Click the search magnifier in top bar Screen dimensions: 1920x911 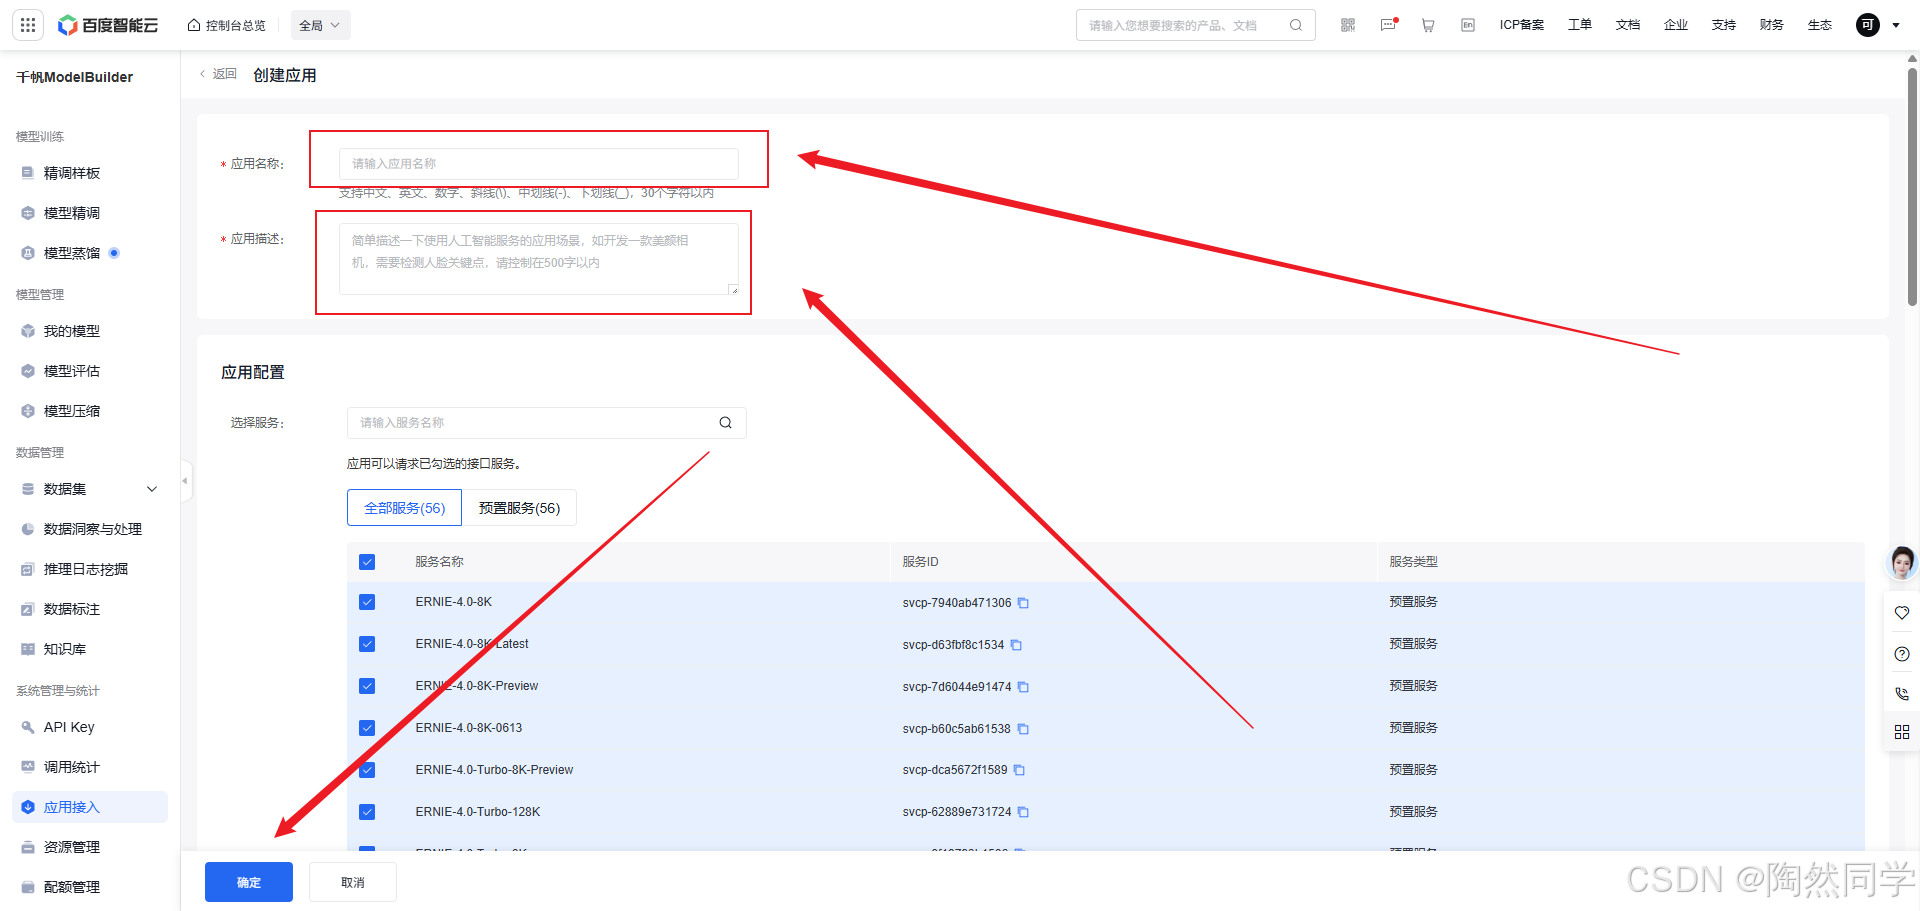(1296, 25)
